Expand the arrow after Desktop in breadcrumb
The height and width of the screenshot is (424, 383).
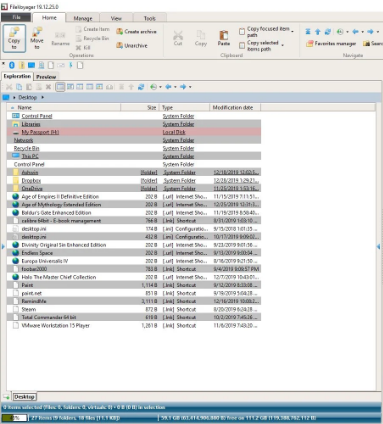(43, 97)
